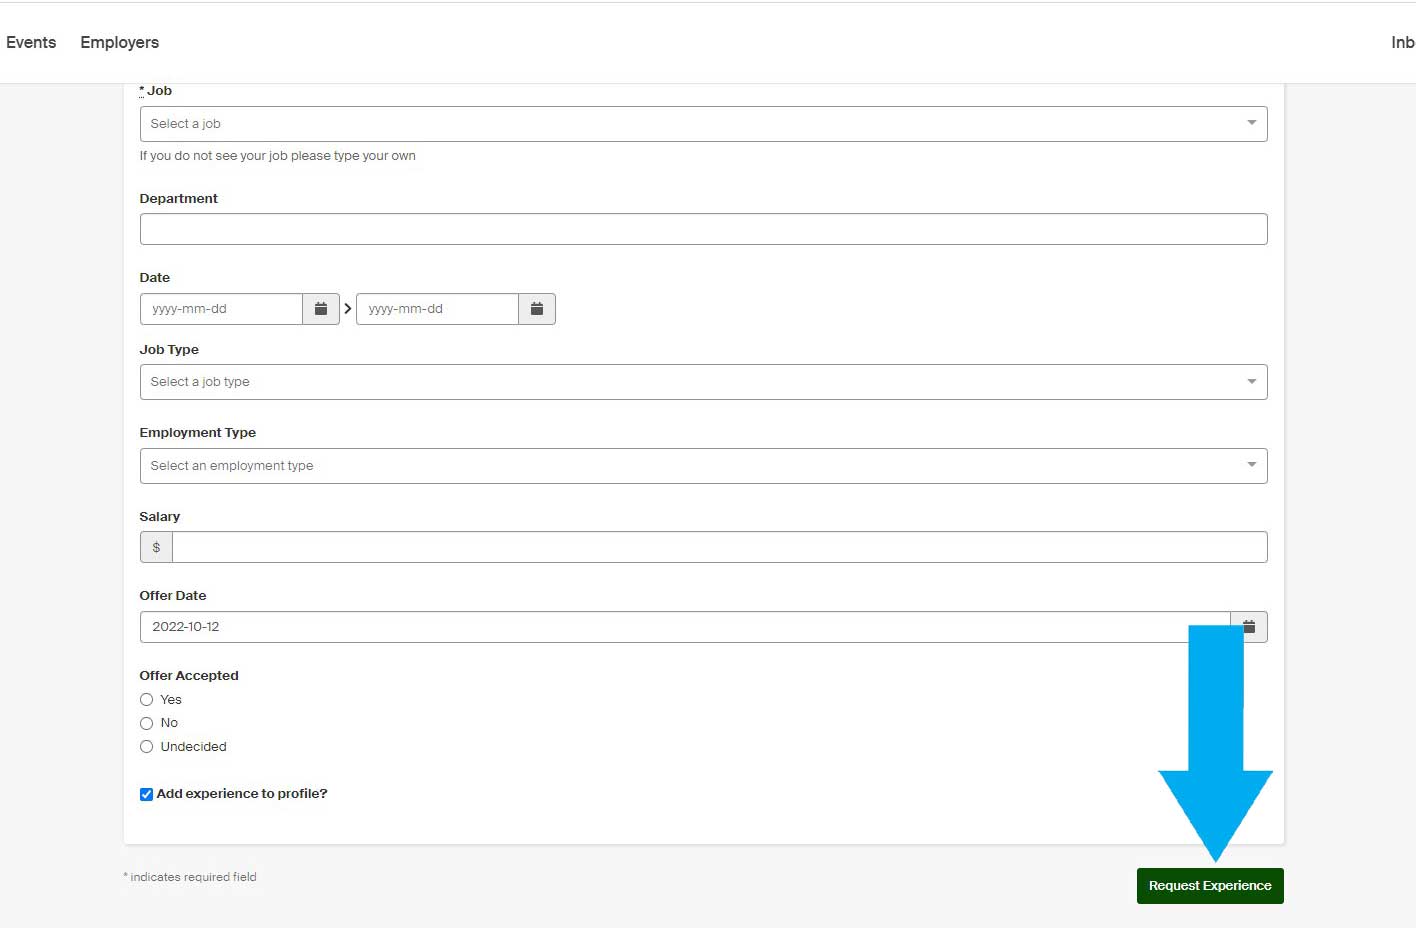
Task: Focus the Salary amount field
Action: pos(720,547)
